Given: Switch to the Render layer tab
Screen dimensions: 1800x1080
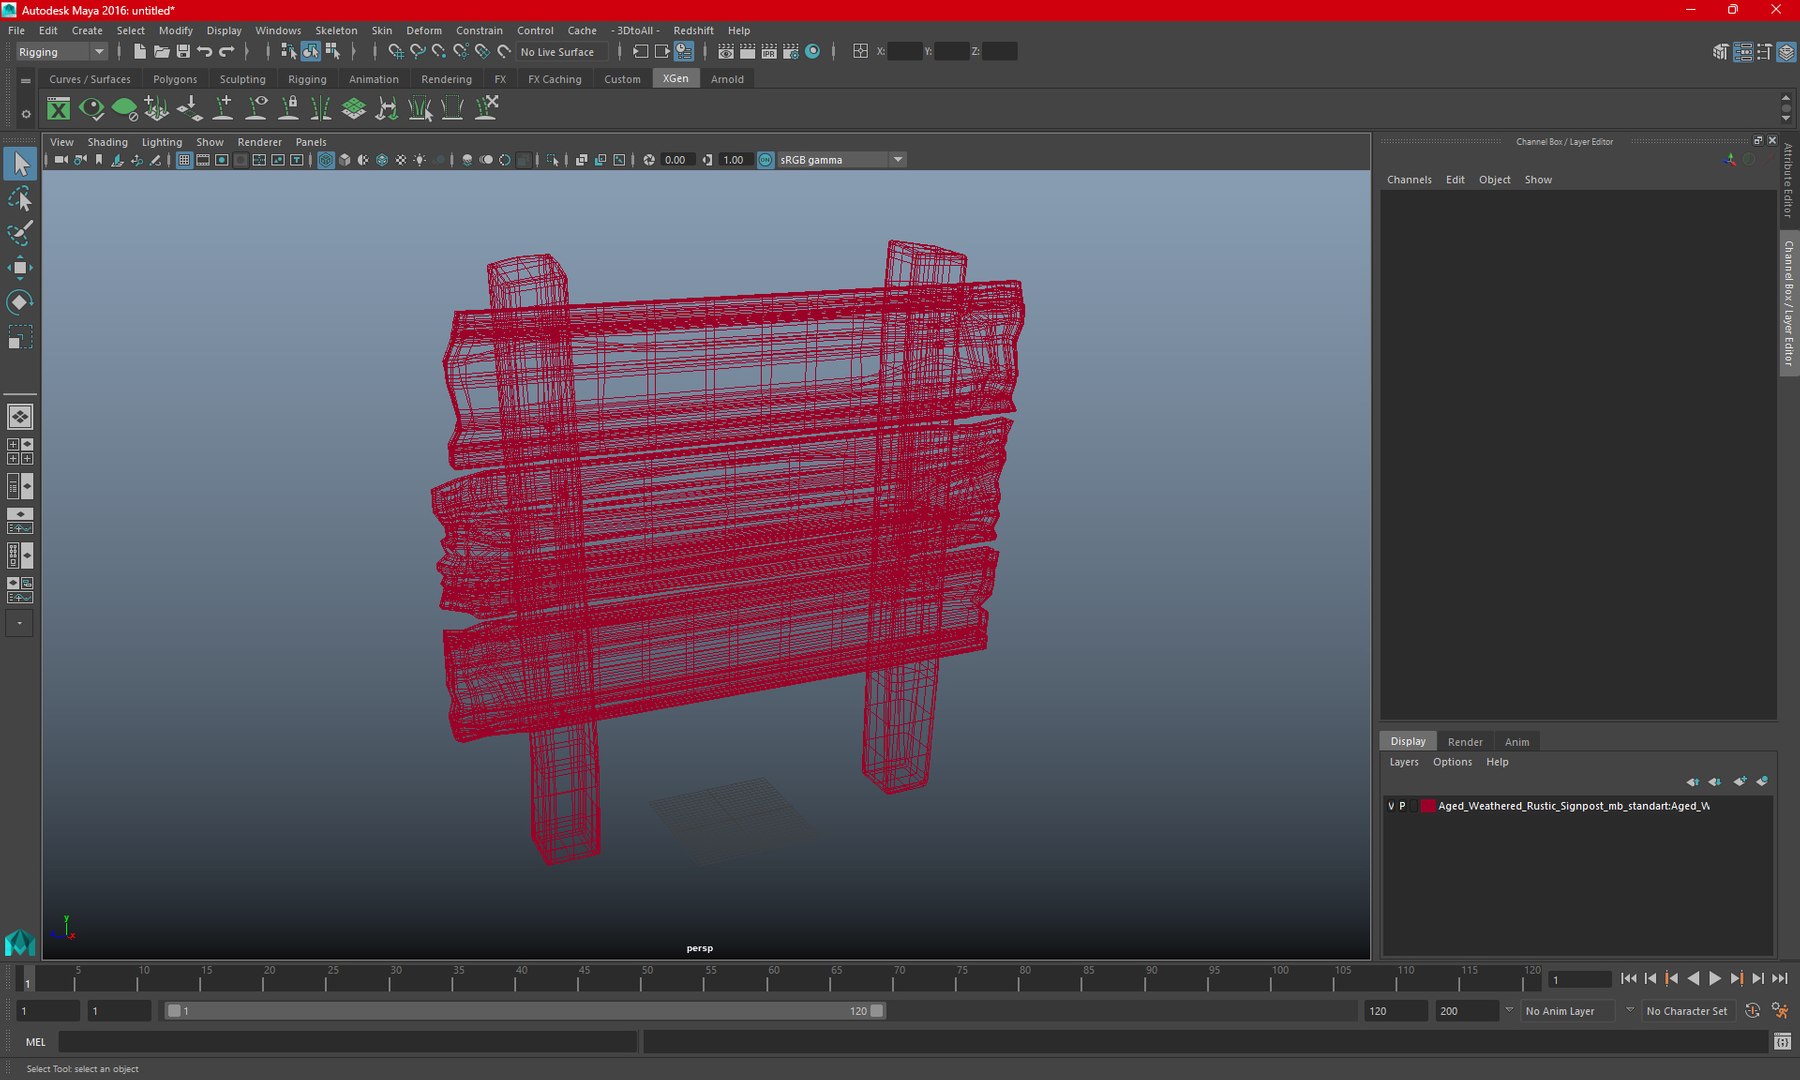Looking at the screenshot, I should click(1465, 742).
